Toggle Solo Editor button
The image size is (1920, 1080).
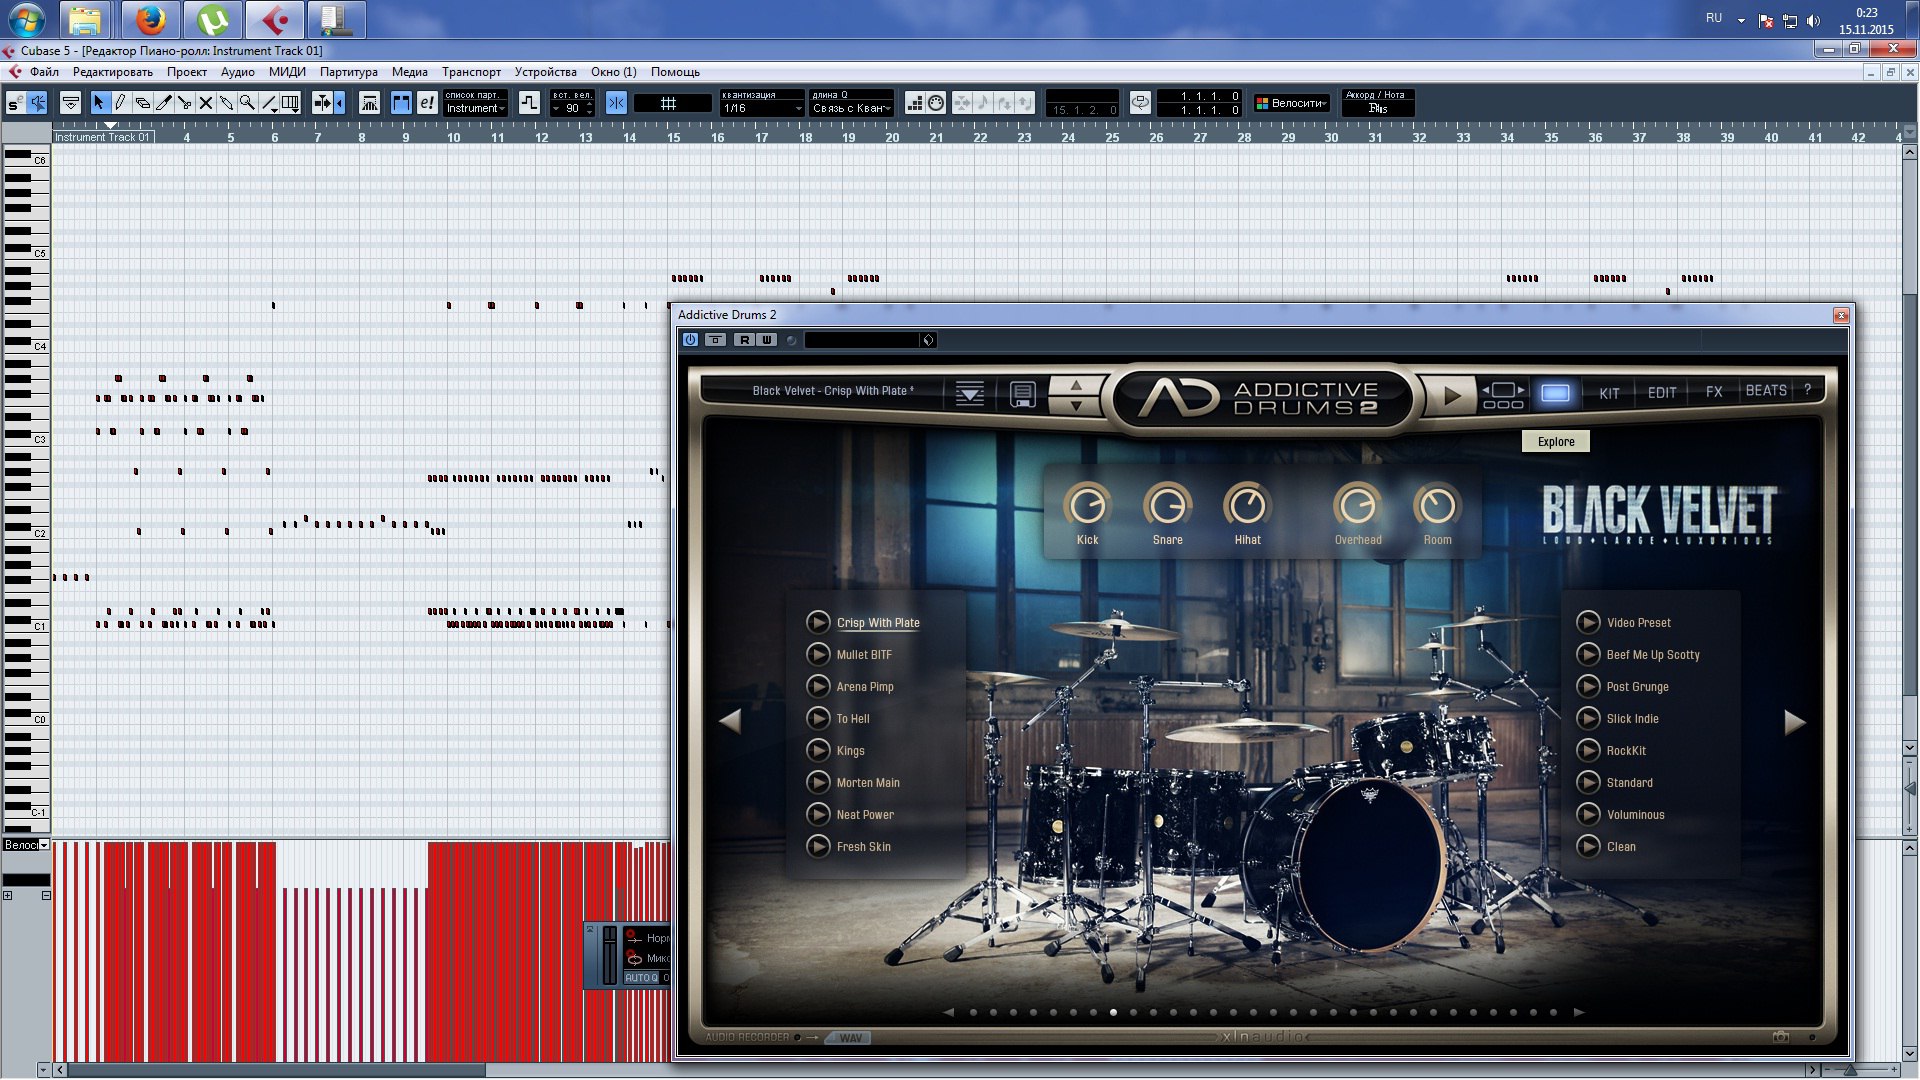(16, 103)
